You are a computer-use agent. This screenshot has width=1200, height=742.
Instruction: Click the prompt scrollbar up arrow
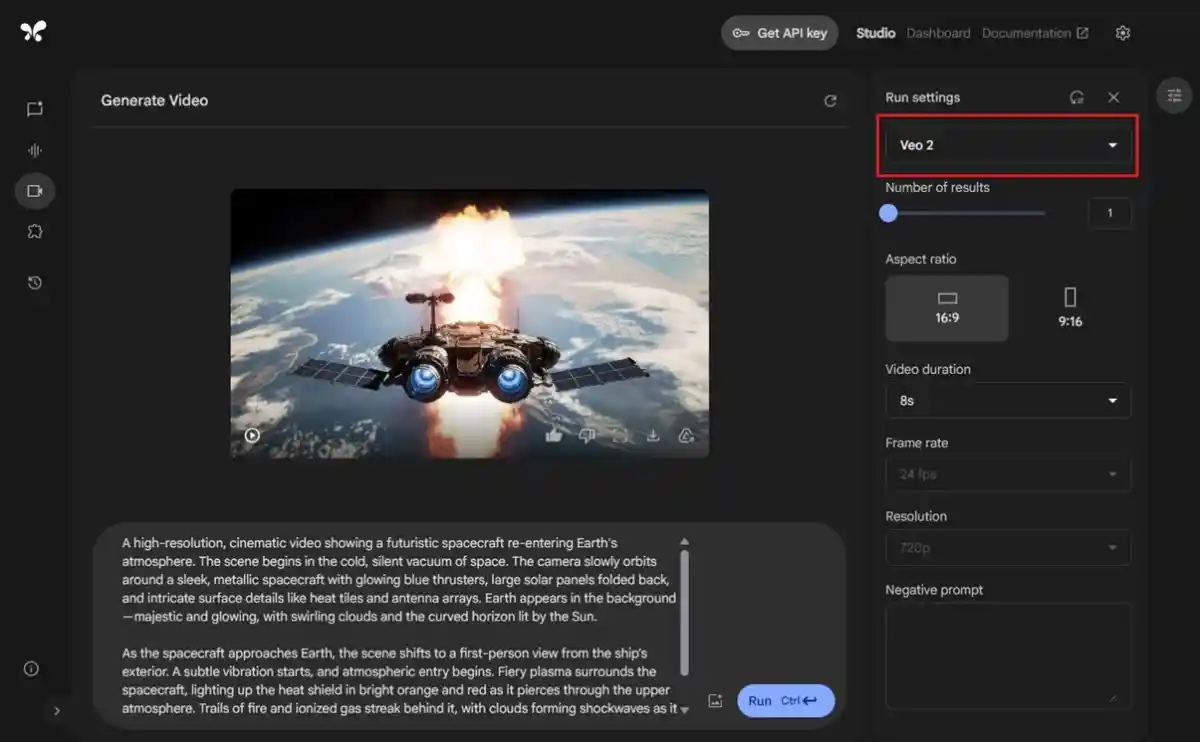(x=684, y=542)
